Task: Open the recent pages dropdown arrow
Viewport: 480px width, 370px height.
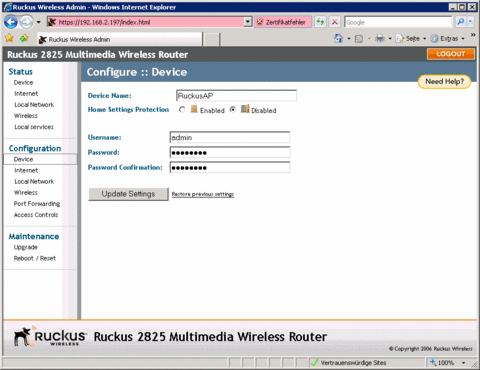Action: coord(38,22)
